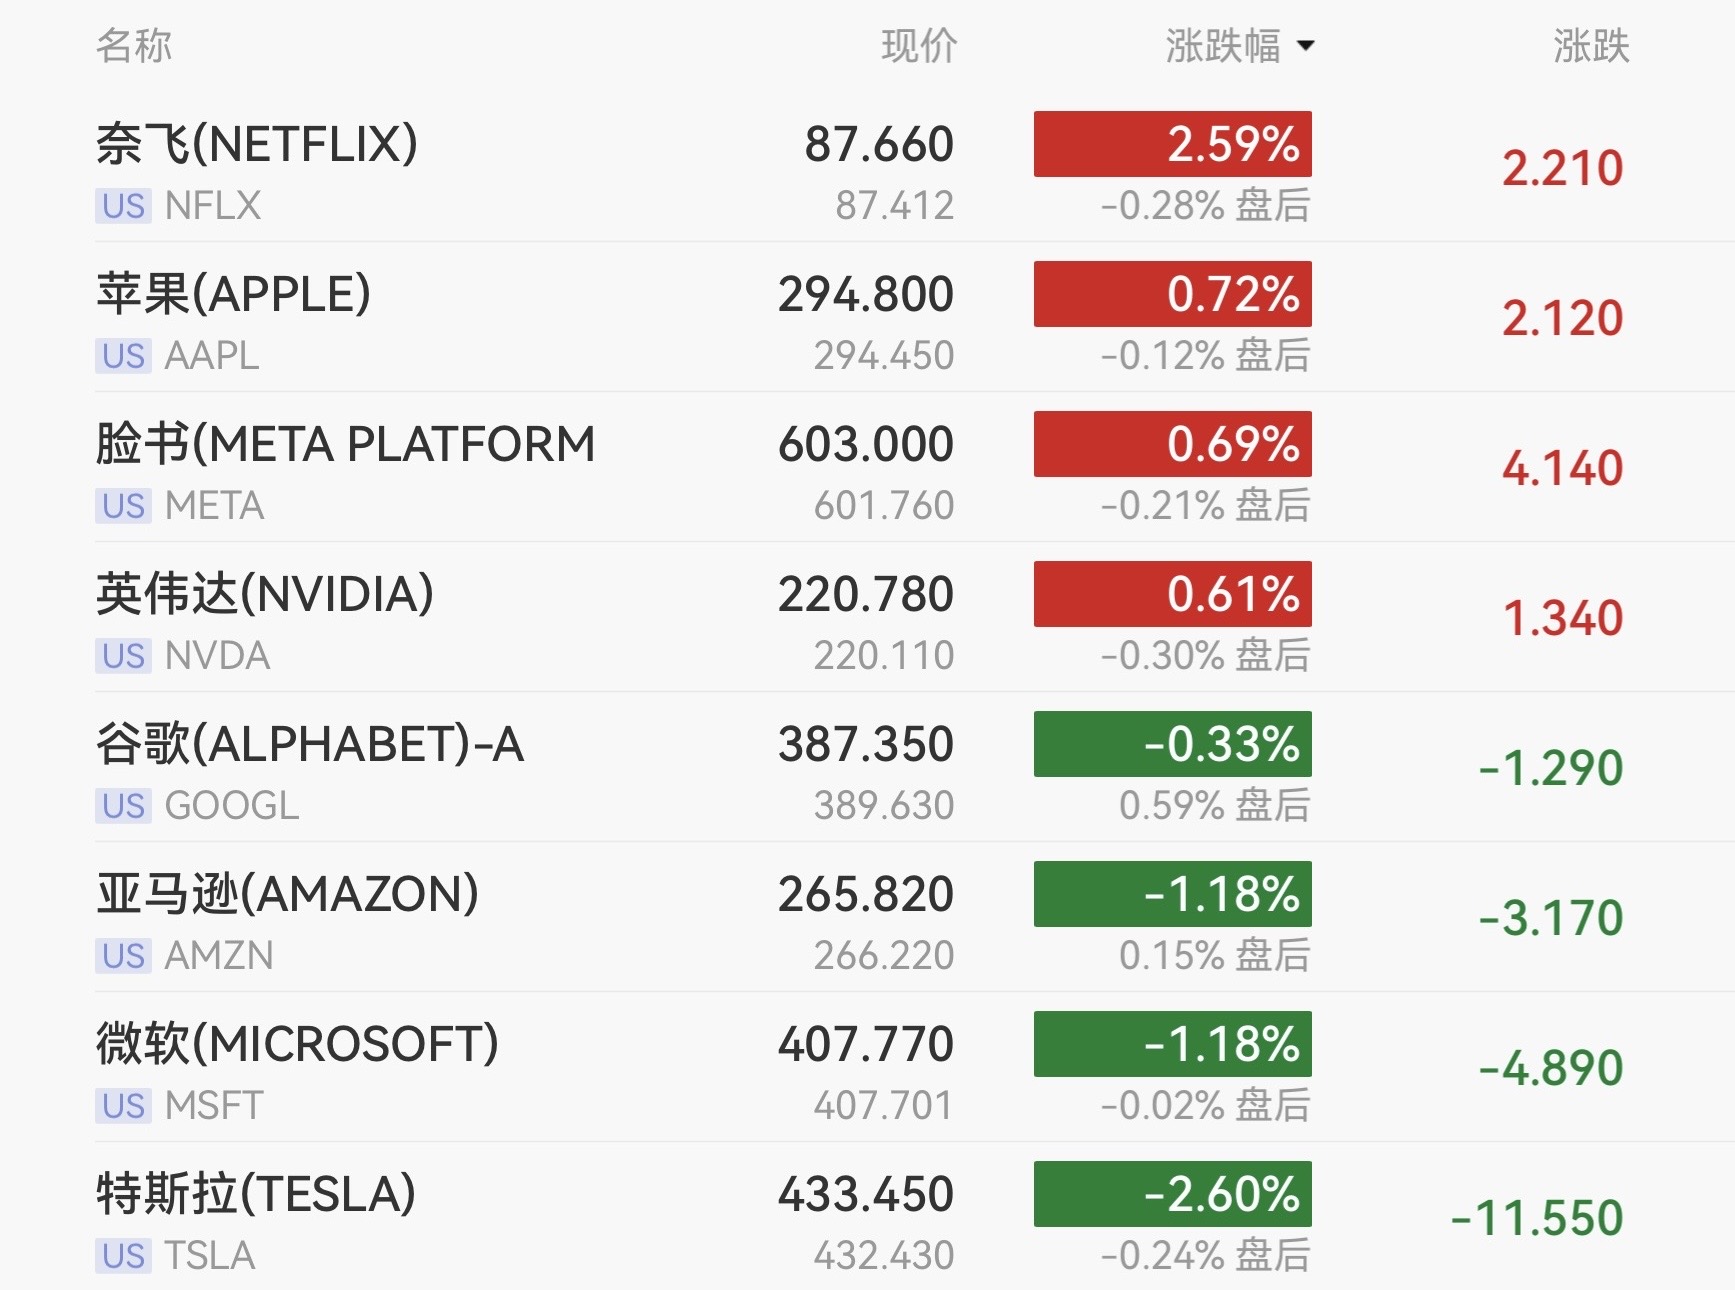Image resolution: width=1735 pixels, height=1290 pixels.
Task: Click the US market tag beside GOOGL
Action: (x=124, y=806)
